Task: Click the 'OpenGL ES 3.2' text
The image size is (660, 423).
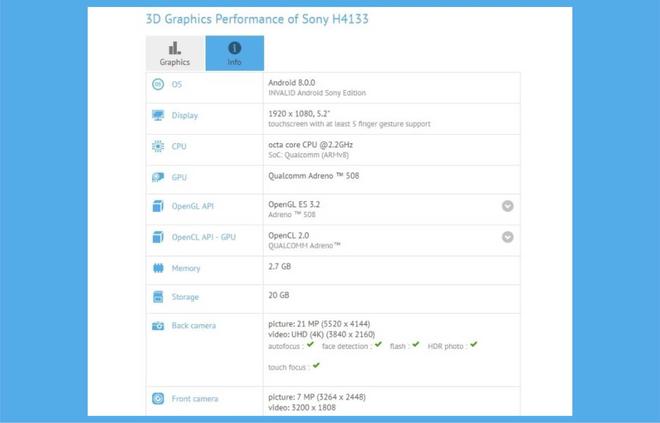Action: [294, 205]
